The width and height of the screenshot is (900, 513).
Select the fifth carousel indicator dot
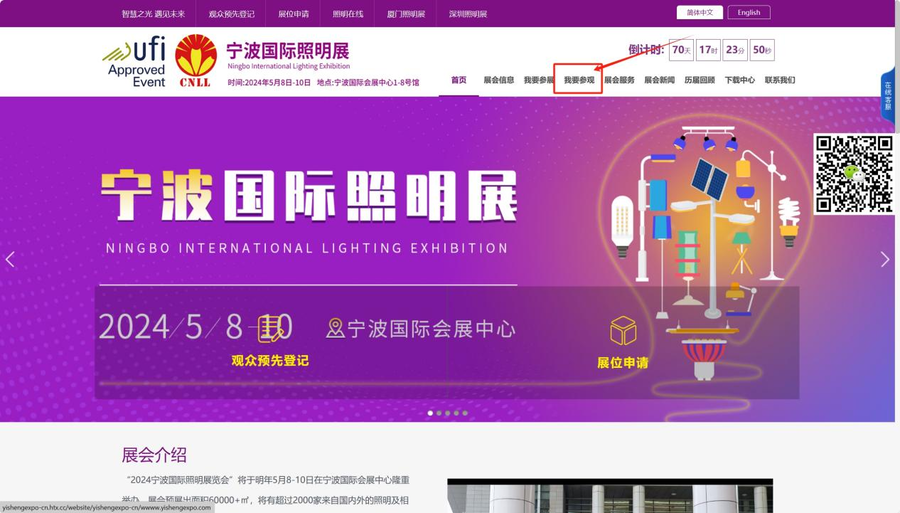click(465, 413)
